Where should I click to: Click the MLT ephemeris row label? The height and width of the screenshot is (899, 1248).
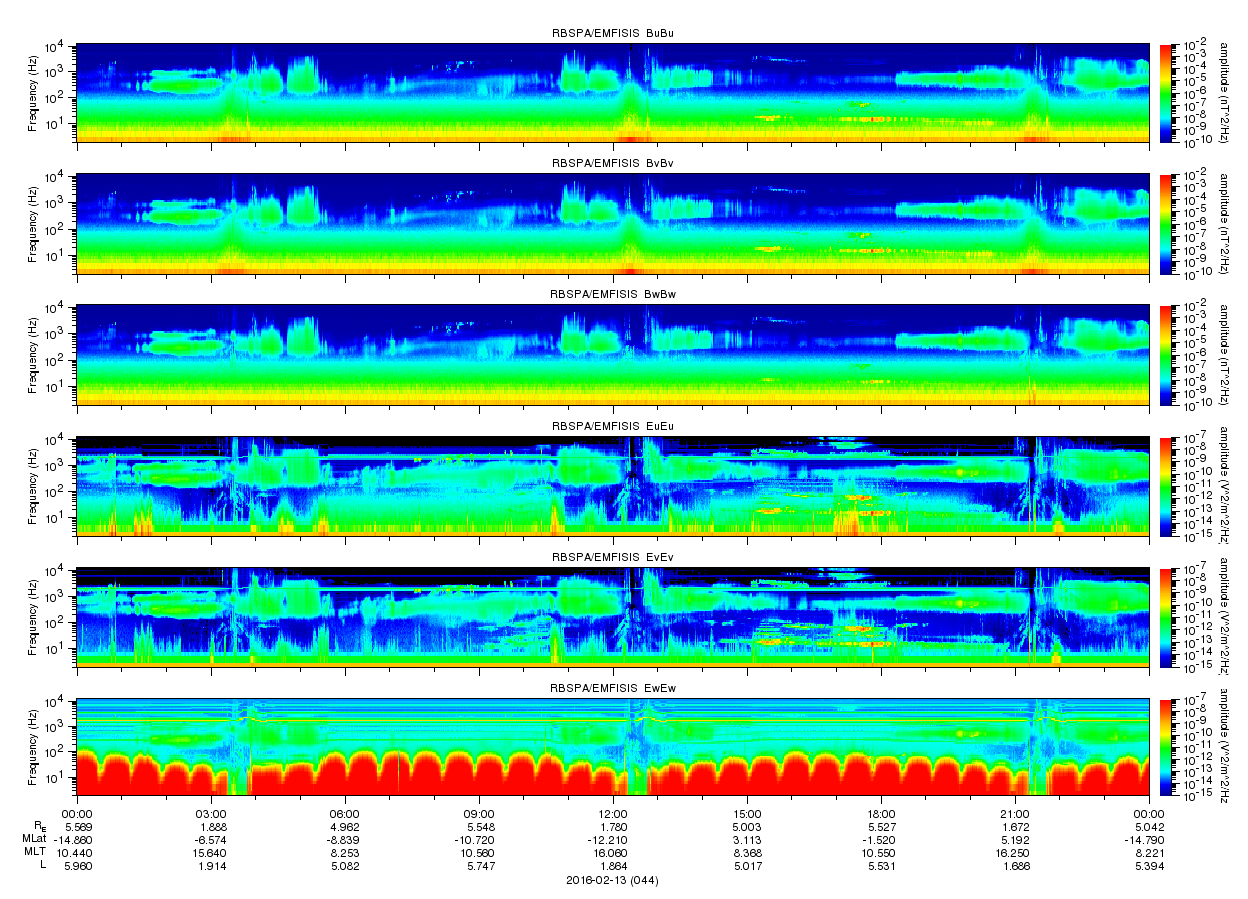tap(35, 851)
